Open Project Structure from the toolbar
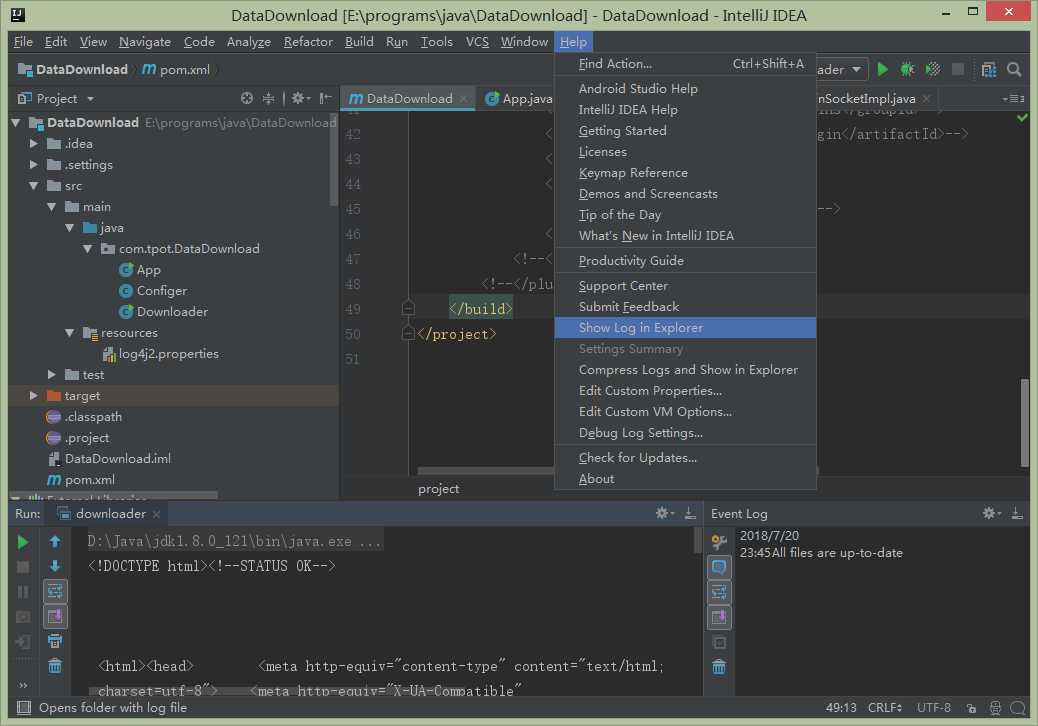 click(x=988, y=69)
